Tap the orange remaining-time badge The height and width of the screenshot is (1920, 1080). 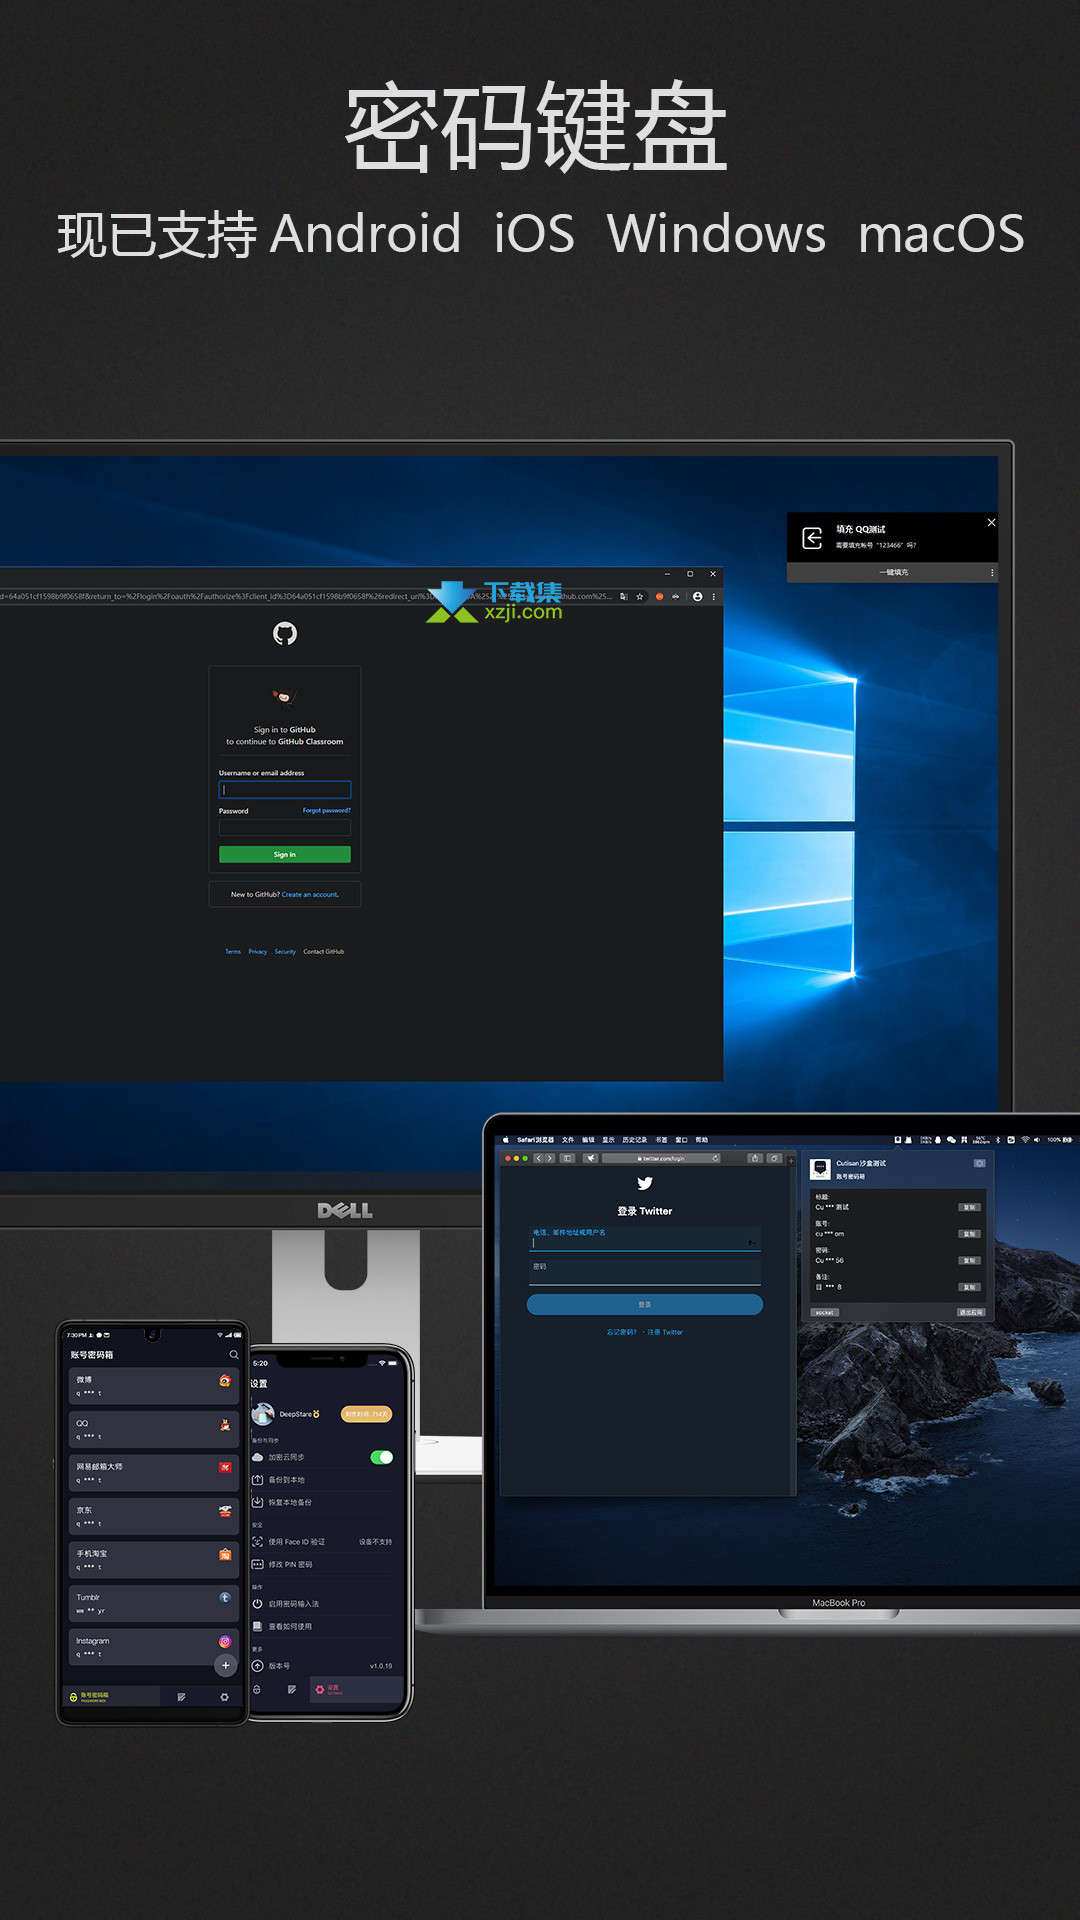point(366,1414)
